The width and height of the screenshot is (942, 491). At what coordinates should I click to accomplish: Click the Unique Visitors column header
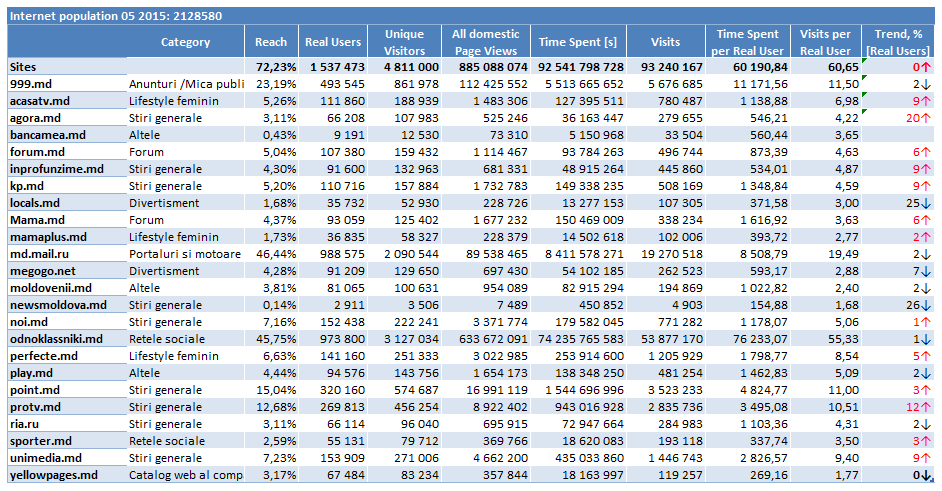pyautogui.click(x=404, y=42)
